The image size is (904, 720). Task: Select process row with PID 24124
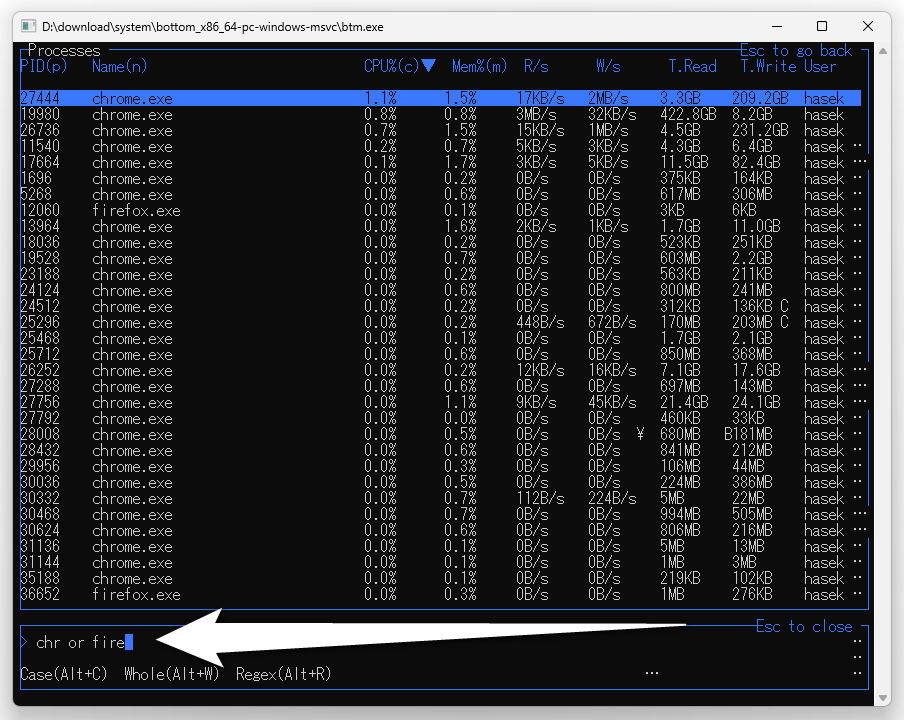[x=440, y=291]
